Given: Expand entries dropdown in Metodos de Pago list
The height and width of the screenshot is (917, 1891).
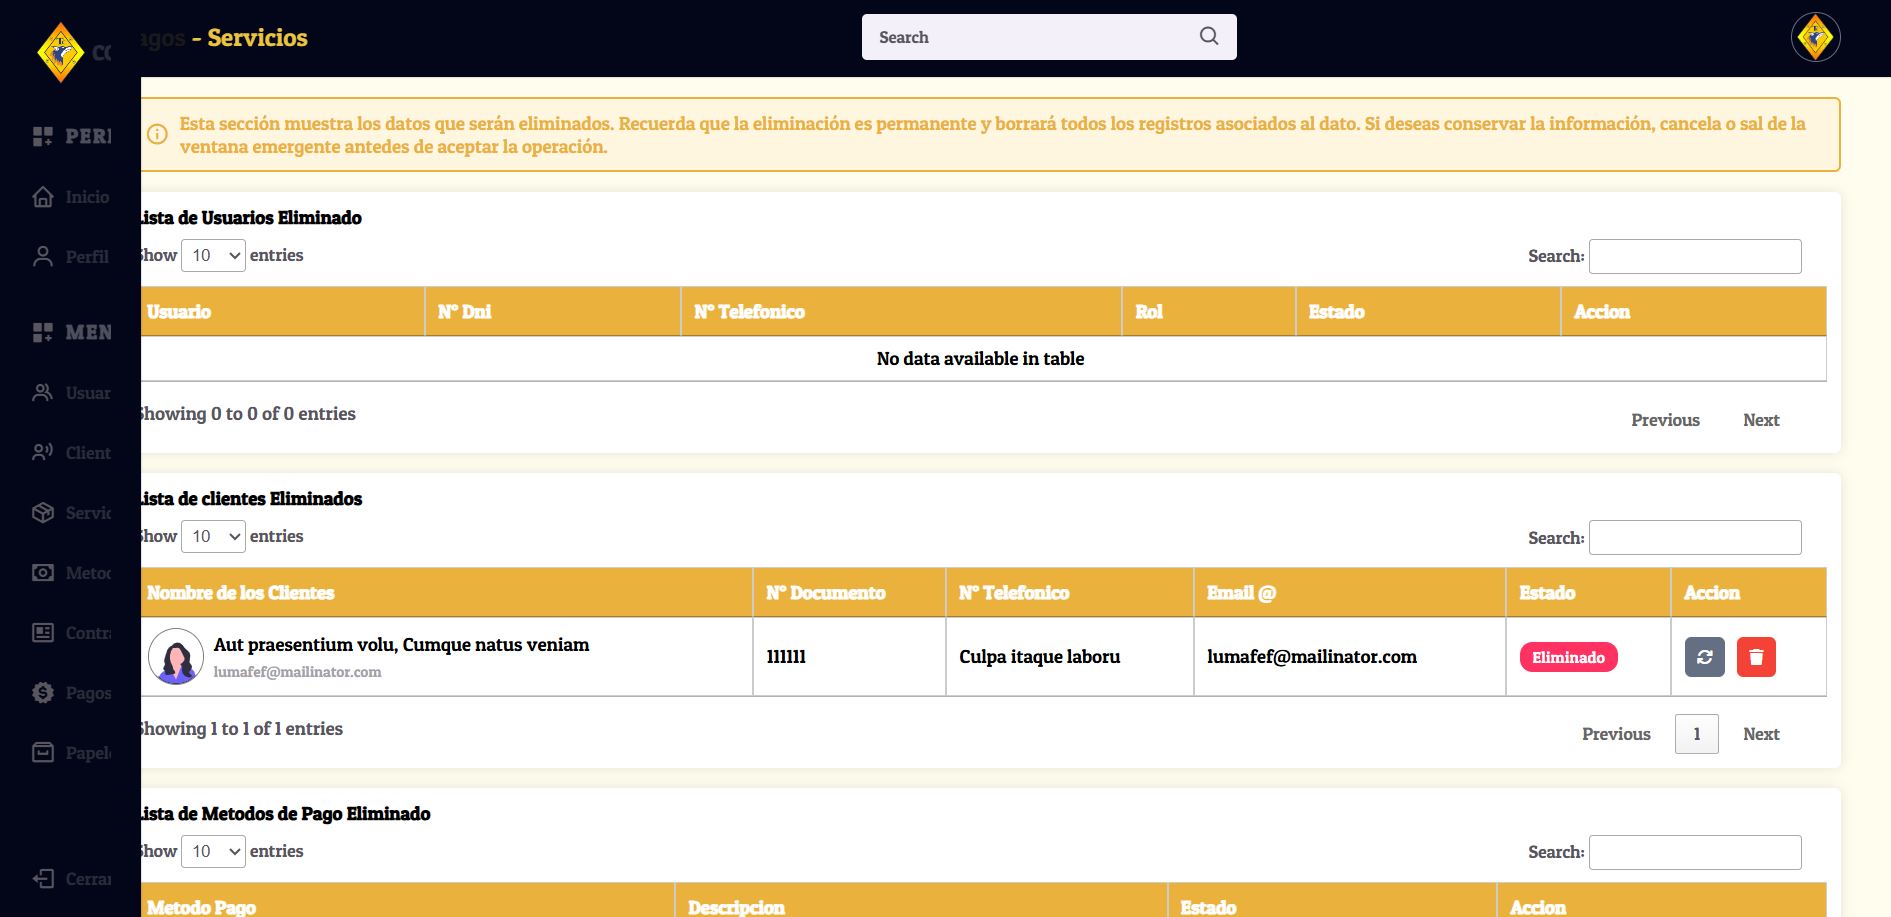Looking at the screenshot, I should tap(214, 852).
